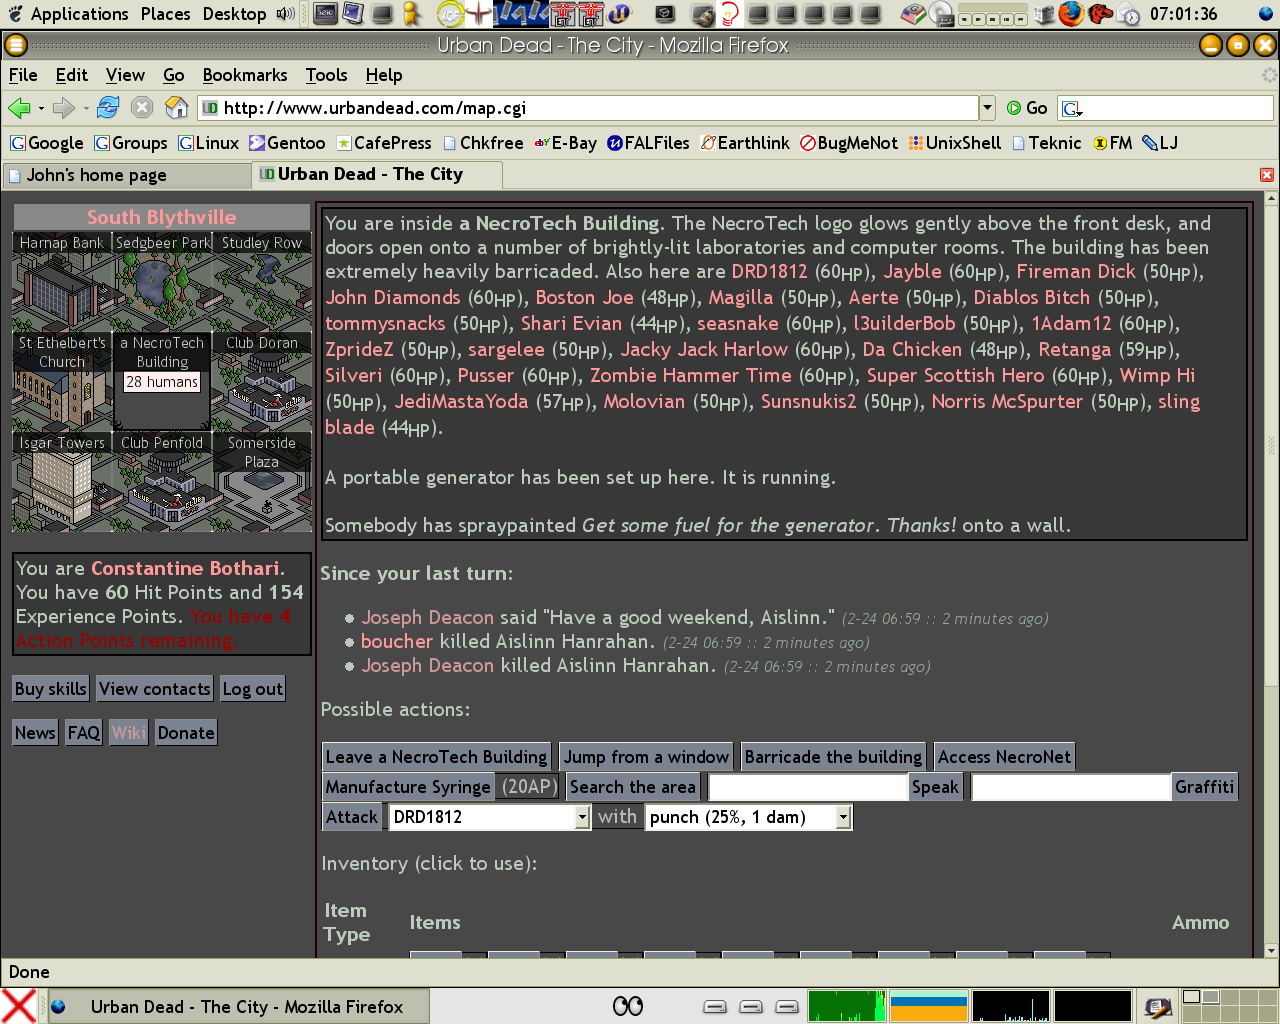The image size is (1280, 1024).
Task: Click the Home icon in toolbar
Action: [x=176, y=108]
